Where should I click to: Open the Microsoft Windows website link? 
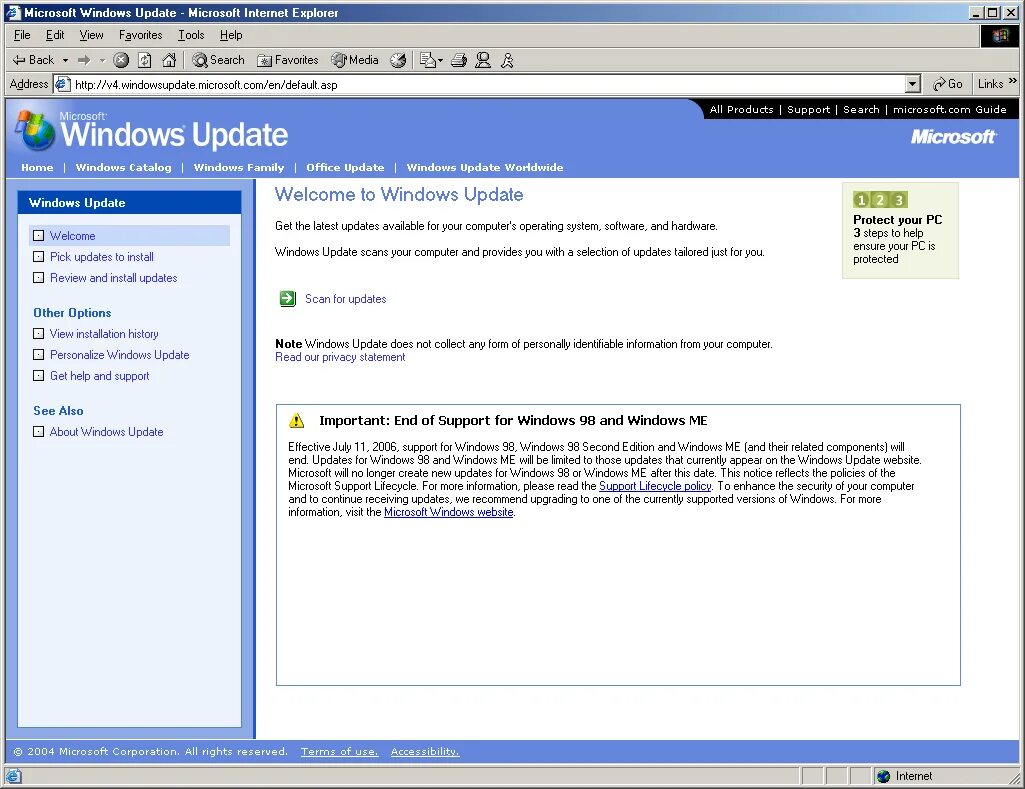click(448, 512)
